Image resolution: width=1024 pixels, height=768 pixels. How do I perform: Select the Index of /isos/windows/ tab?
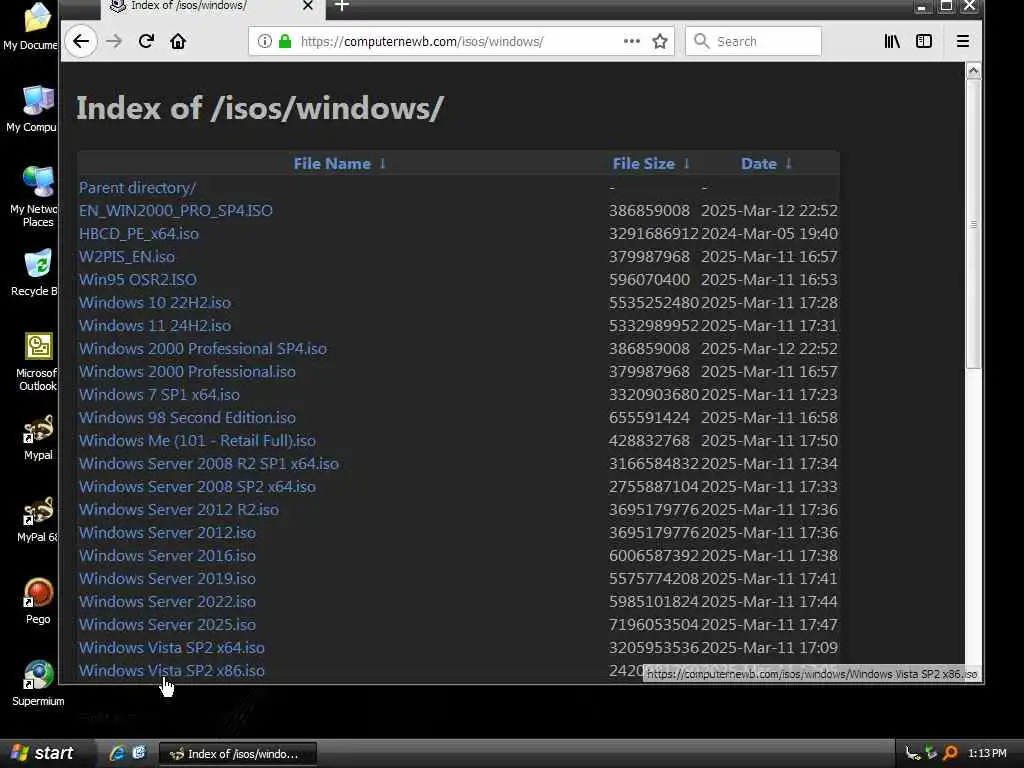click(212, 7)
